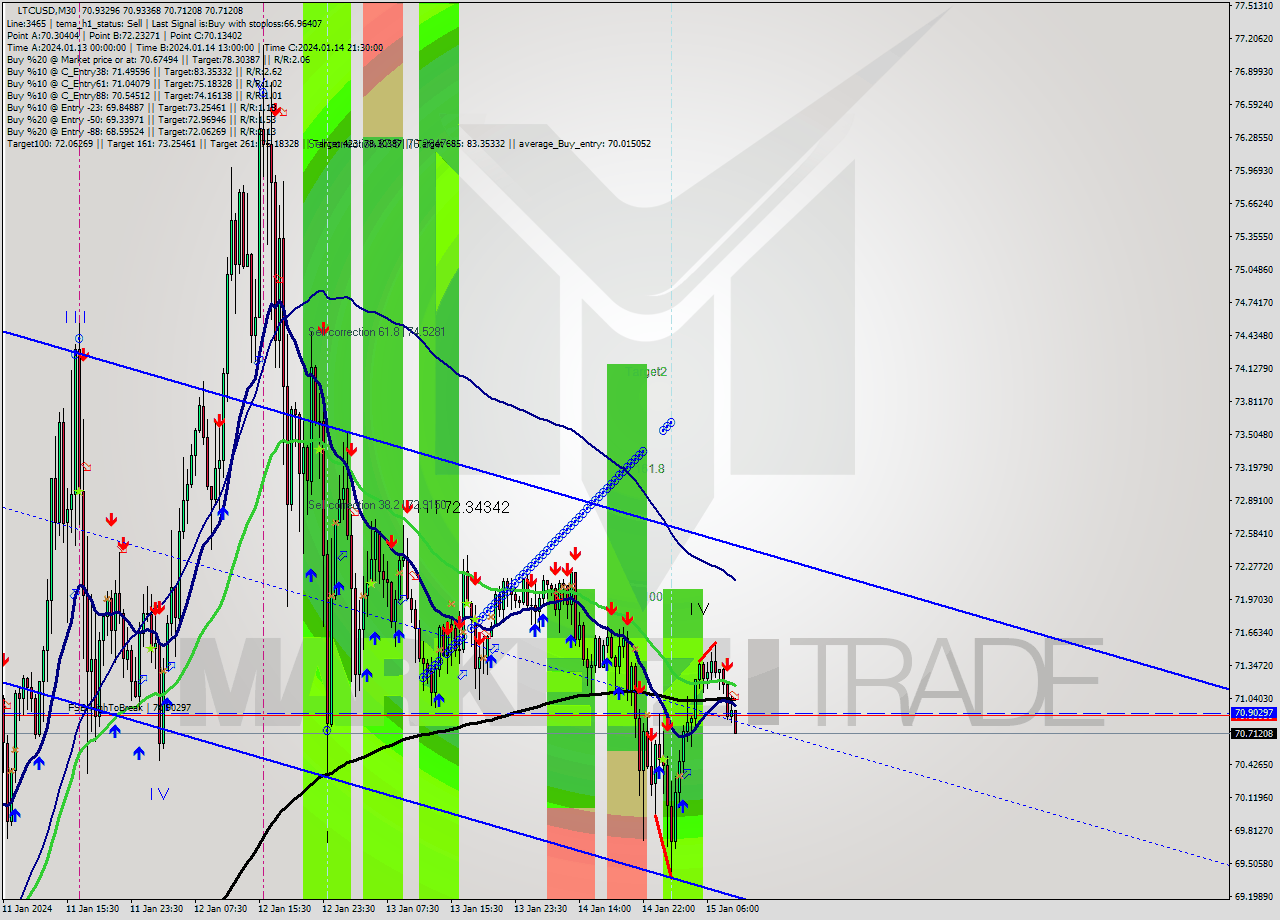
Task: Click the 'average_Buy_entry: 70.015052' text
Action: 584,144
